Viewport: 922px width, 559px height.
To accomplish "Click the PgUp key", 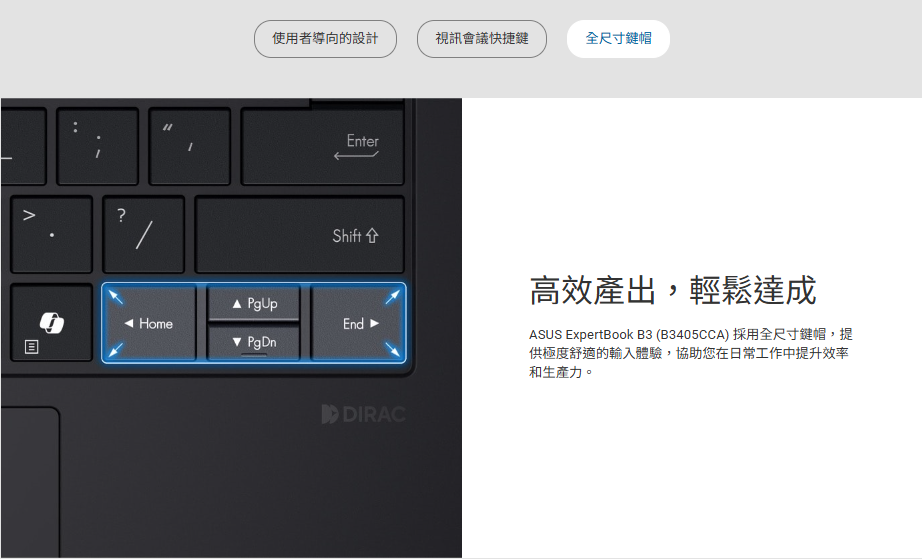I will [254, 303].
